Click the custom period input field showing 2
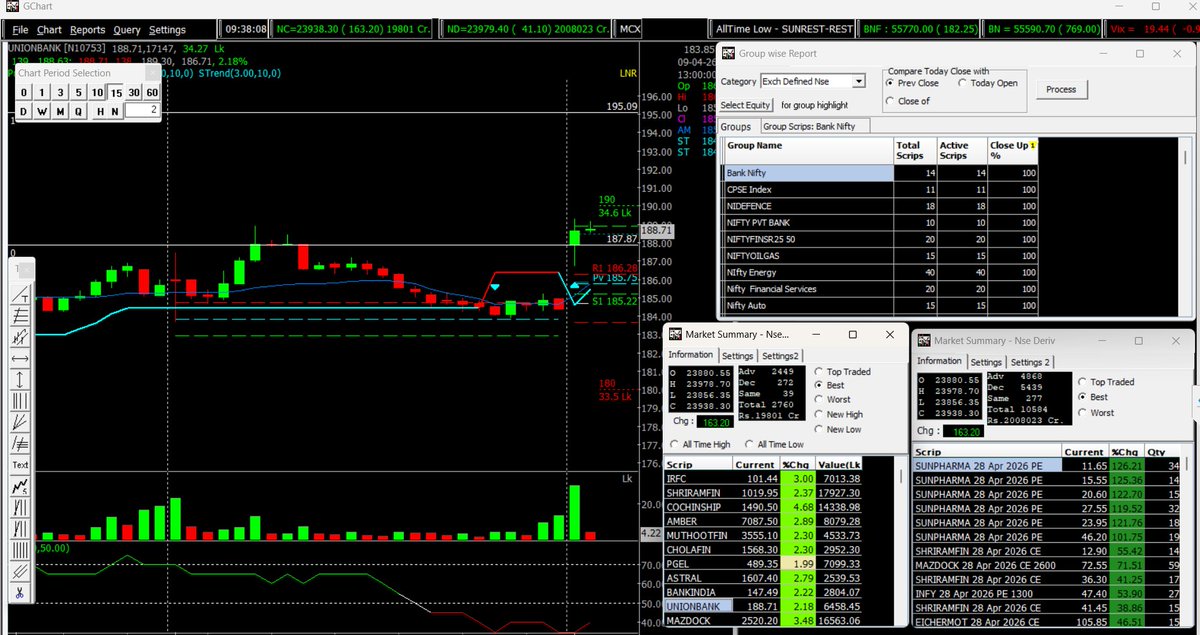 [x=142, y=111]
